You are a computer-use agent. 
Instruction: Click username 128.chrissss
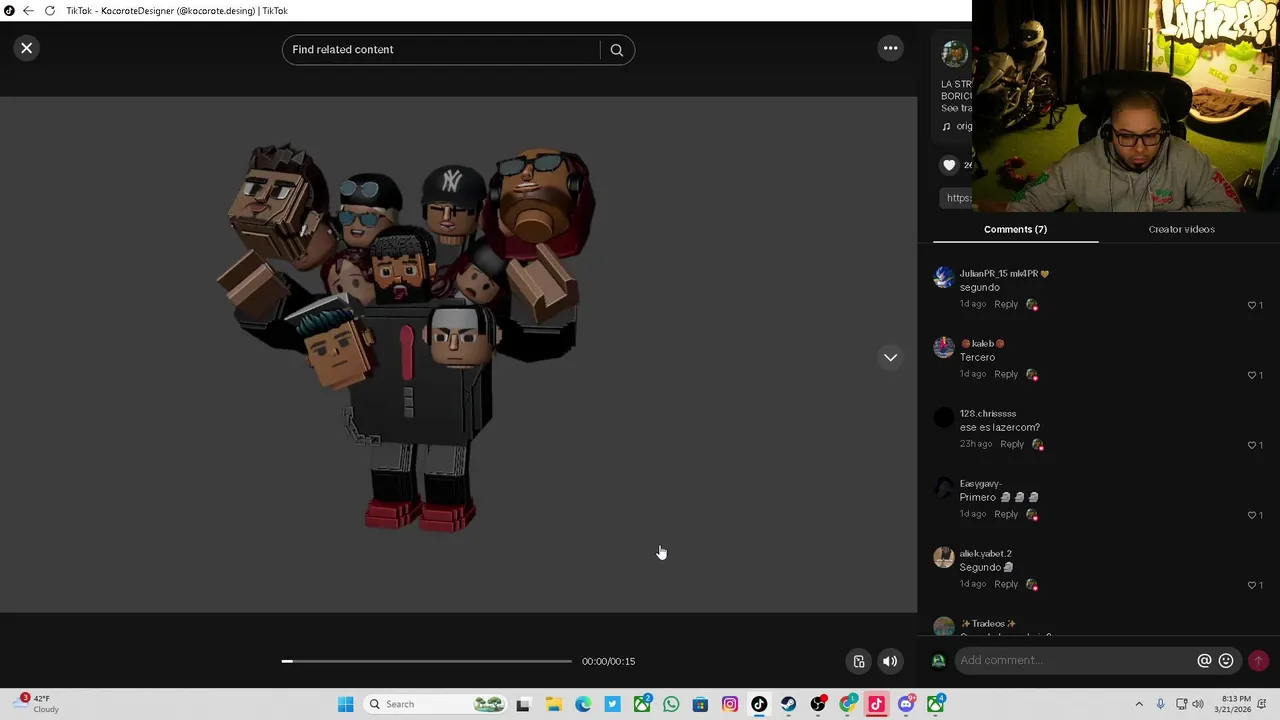pos(988,413)
